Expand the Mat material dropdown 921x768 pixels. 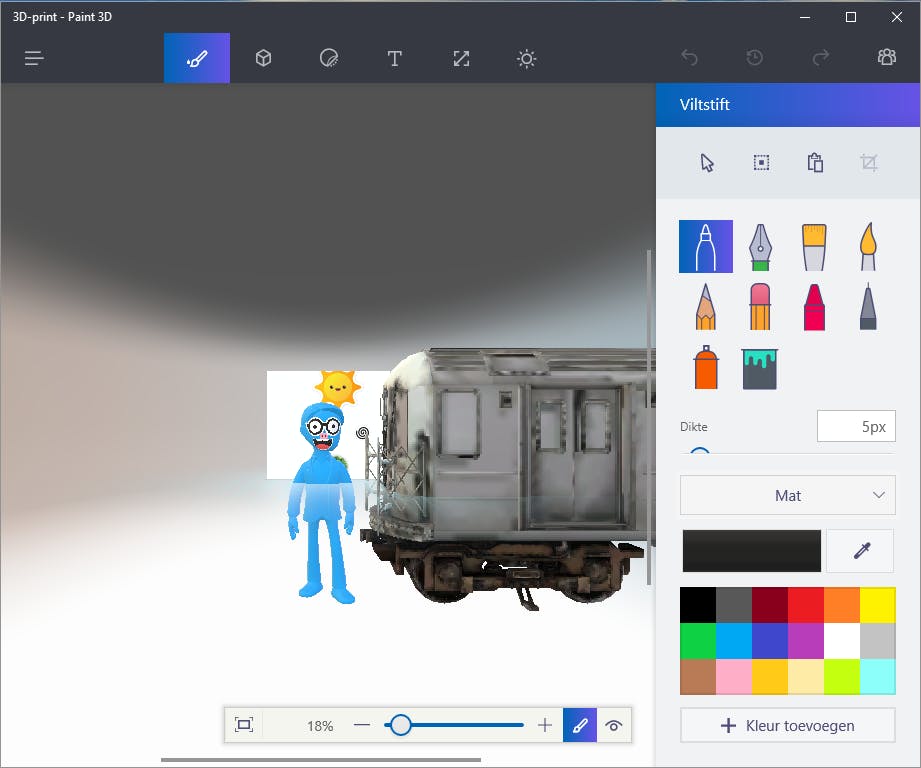click(787, 495)
